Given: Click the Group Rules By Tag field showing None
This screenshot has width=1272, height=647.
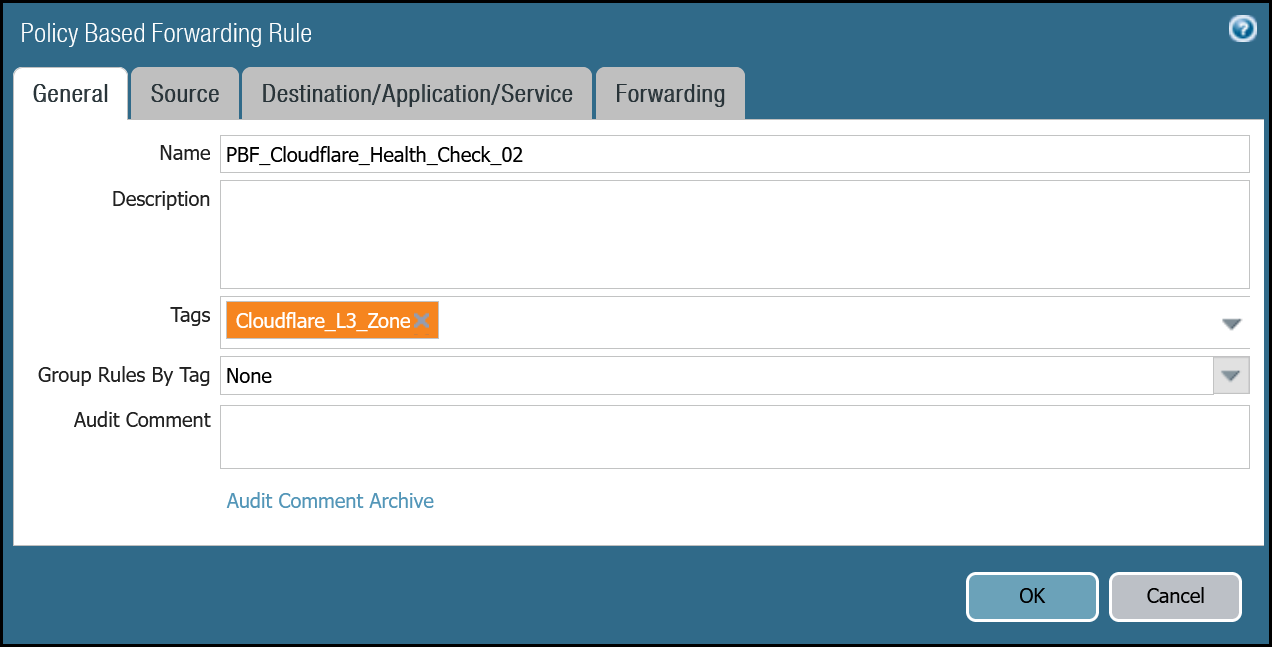Looking at the screenshot, I should [715, 376].
